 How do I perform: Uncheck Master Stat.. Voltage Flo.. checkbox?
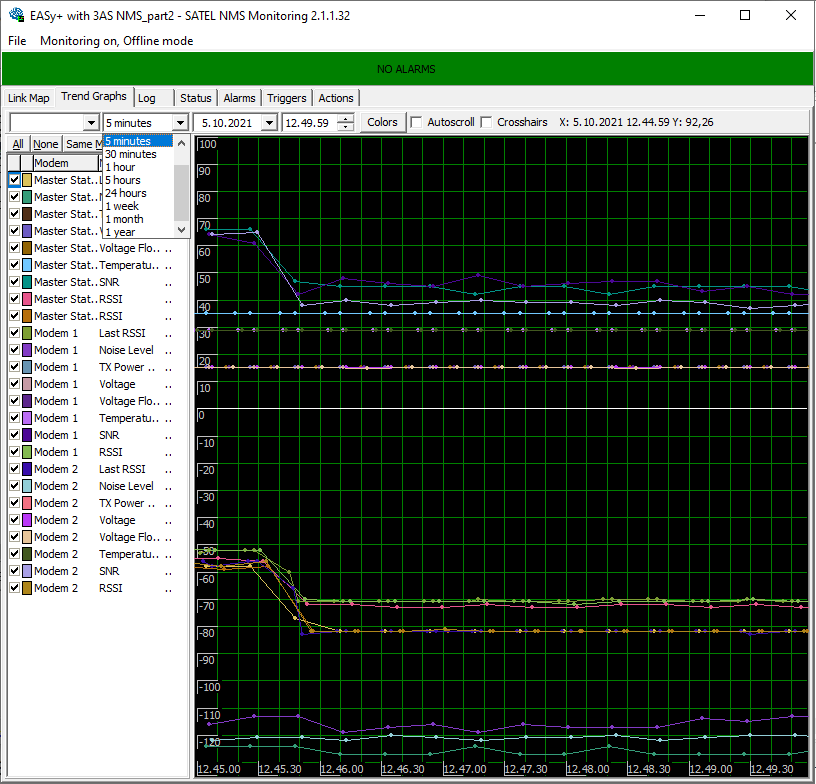(15, 248)
